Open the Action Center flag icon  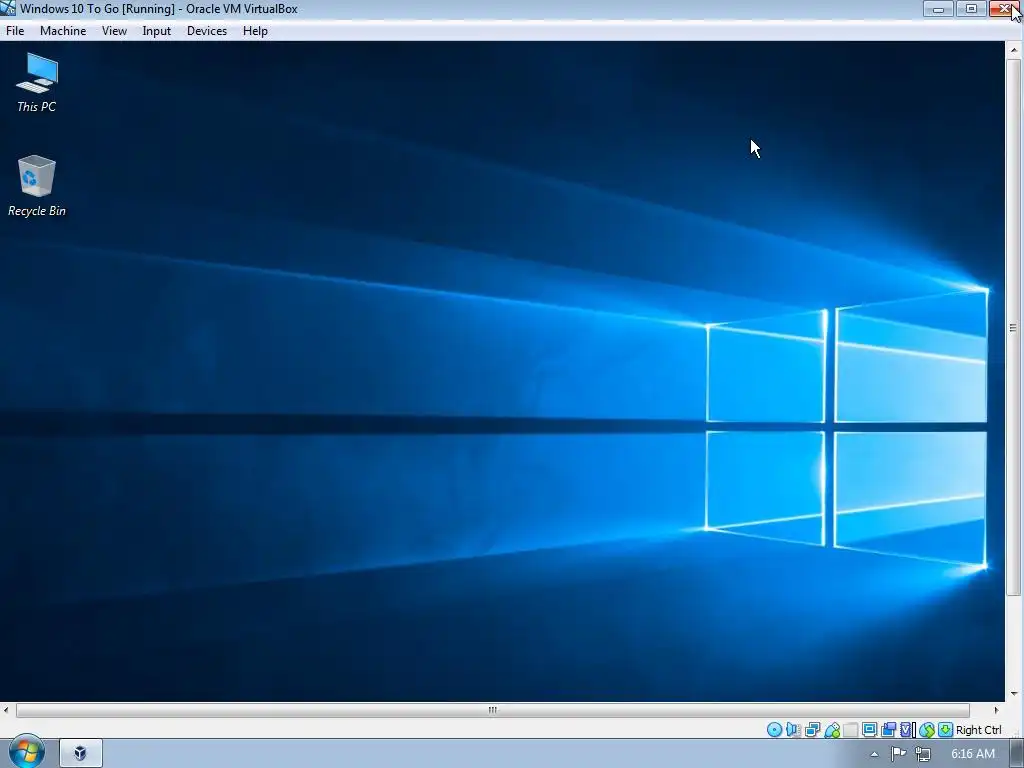(899, 754)
